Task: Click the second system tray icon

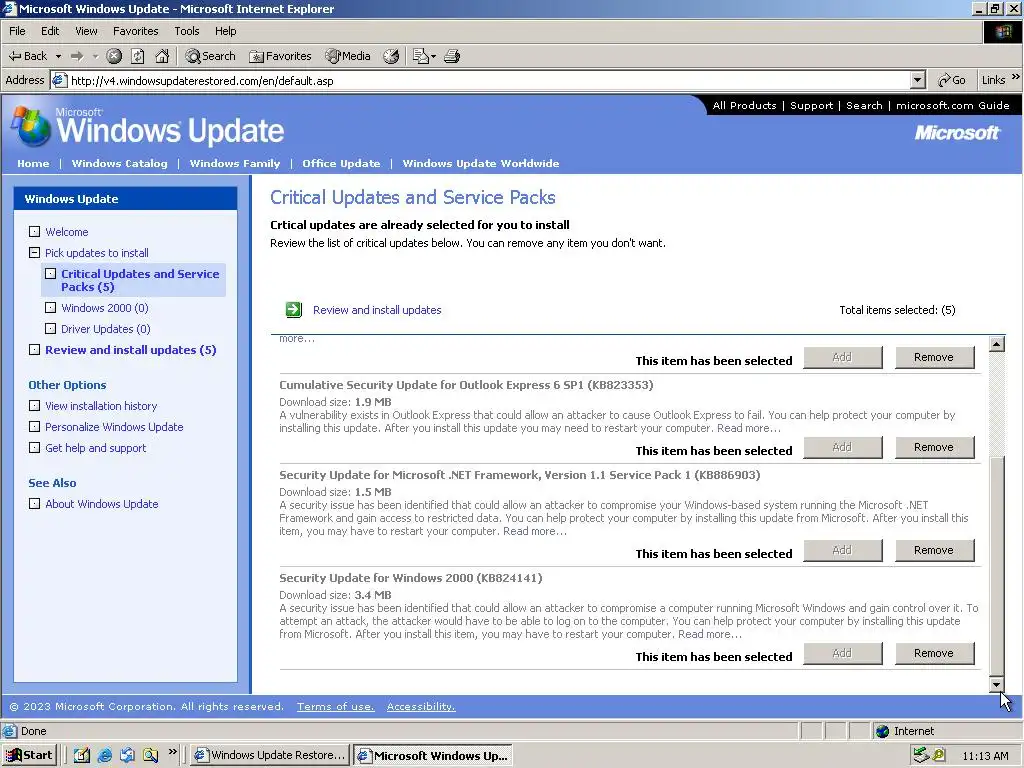Action: 938,755
